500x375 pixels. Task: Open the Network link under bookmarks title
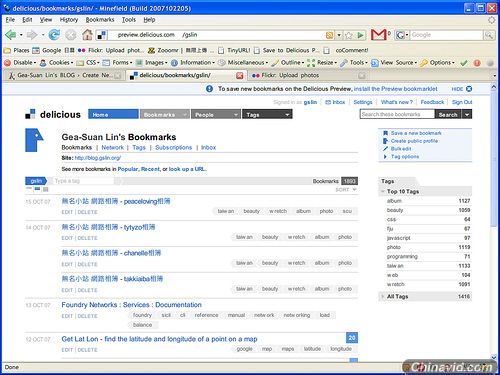click(x=112, y=147)
